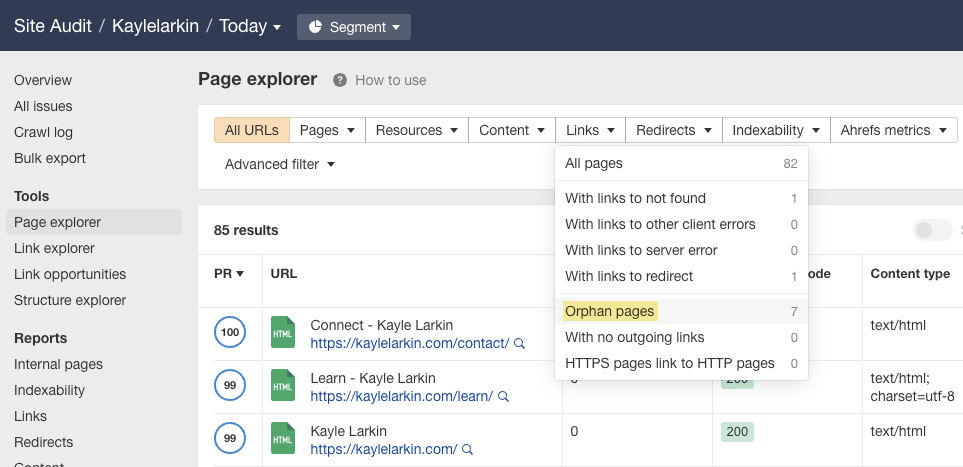Open the kaylelarkin.com/contact/ link
963x467 pixels.
[x=409, y=342]
